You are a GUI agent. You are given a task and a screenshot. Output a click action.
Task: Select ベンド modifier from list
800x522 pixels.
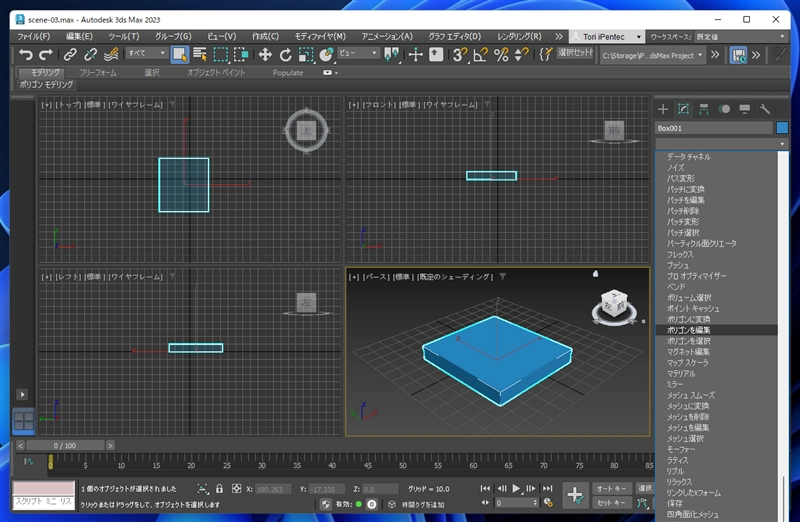click(x=716, y=287)
